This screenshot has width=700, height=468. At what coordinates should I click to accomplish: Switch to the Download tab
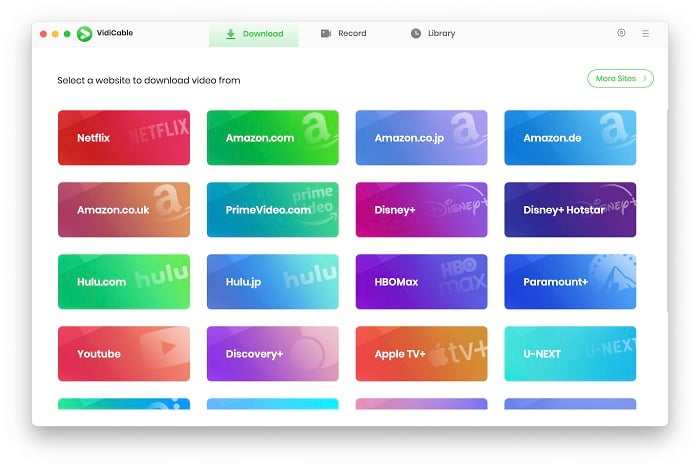point(254,34)
